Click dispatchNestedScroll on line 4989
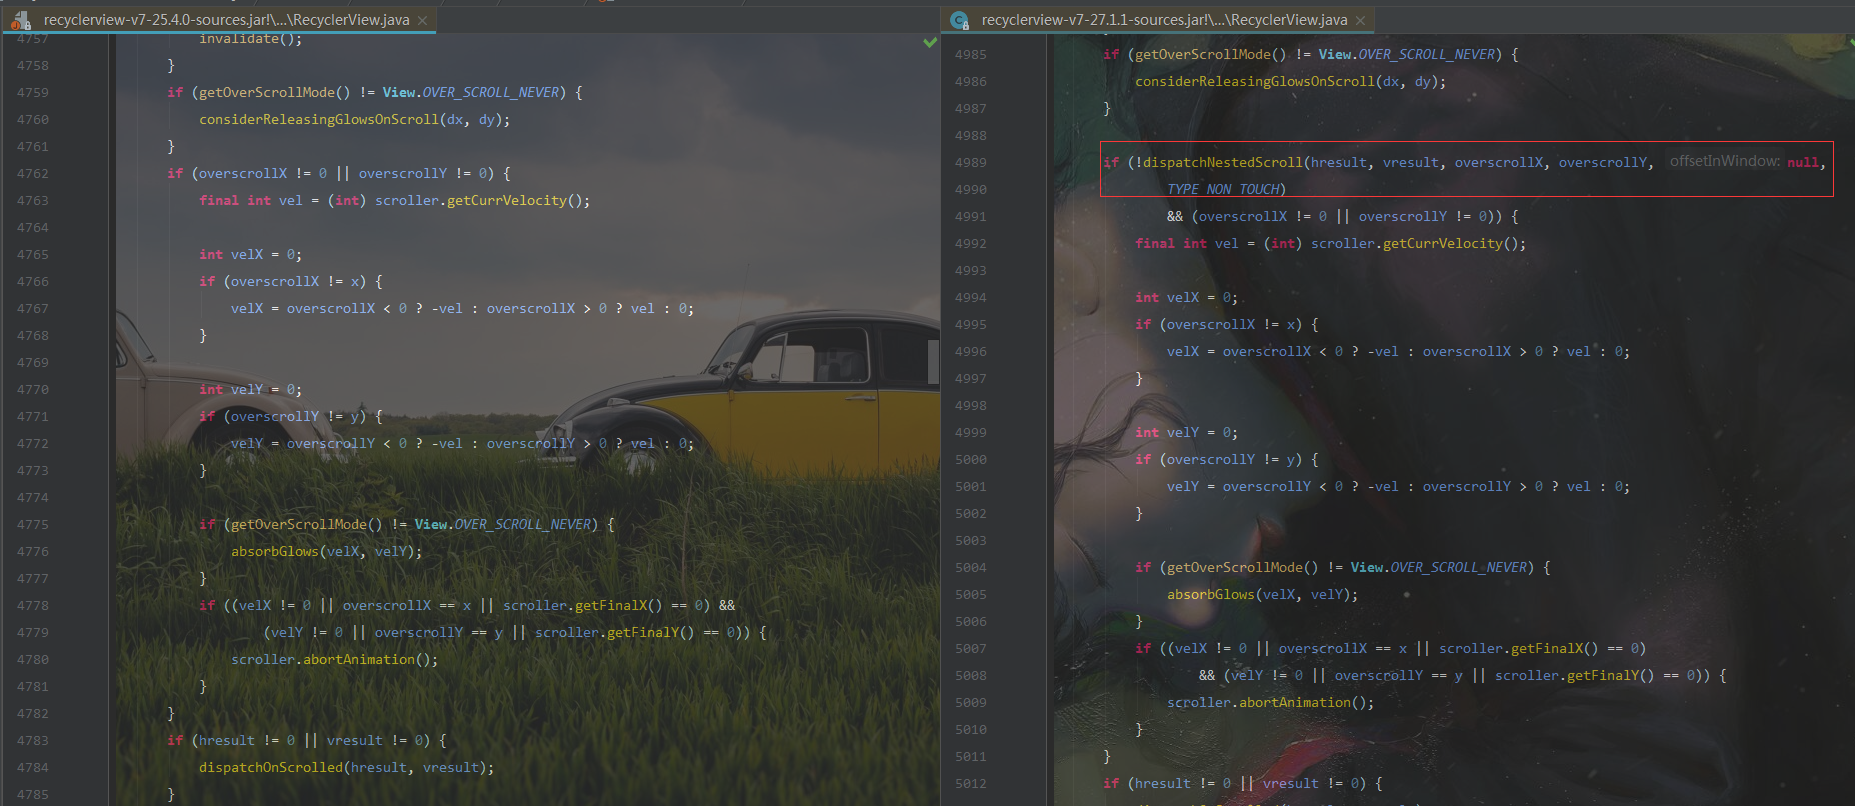This screenshot has width=1855, height=806. point(1223,162)
